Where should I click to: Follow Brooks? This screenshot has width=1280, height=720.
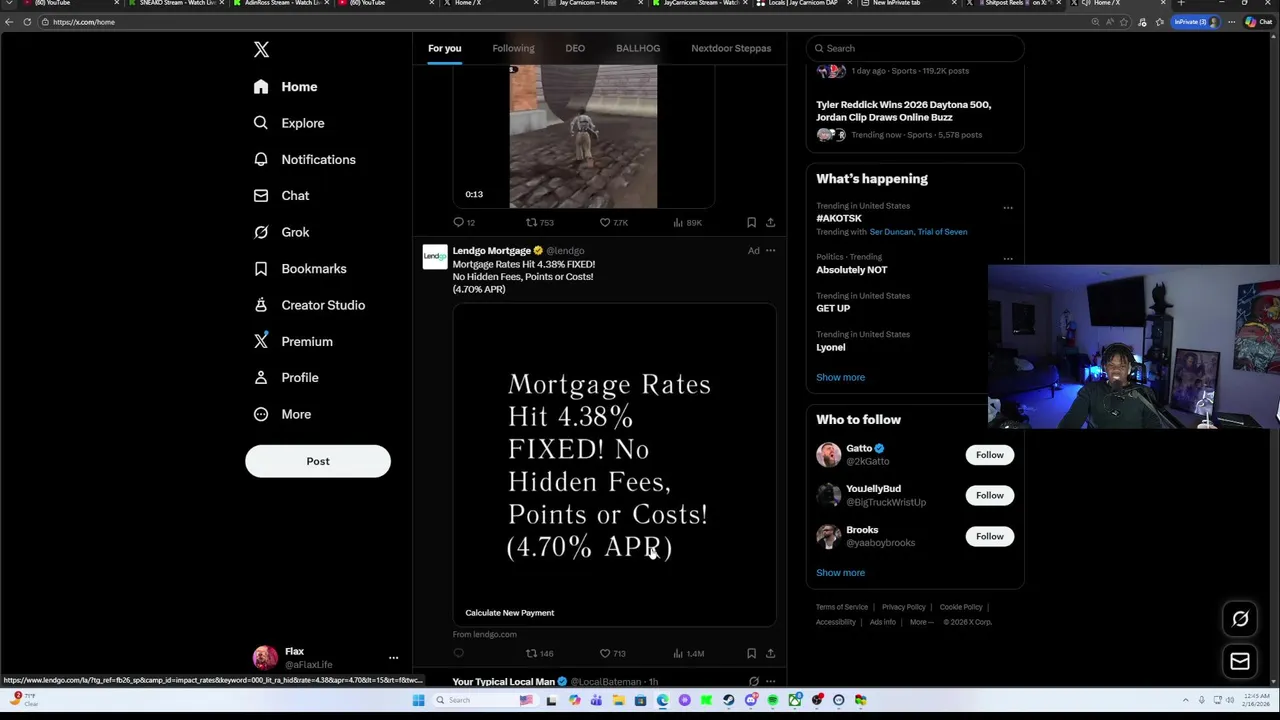point(989,536)
